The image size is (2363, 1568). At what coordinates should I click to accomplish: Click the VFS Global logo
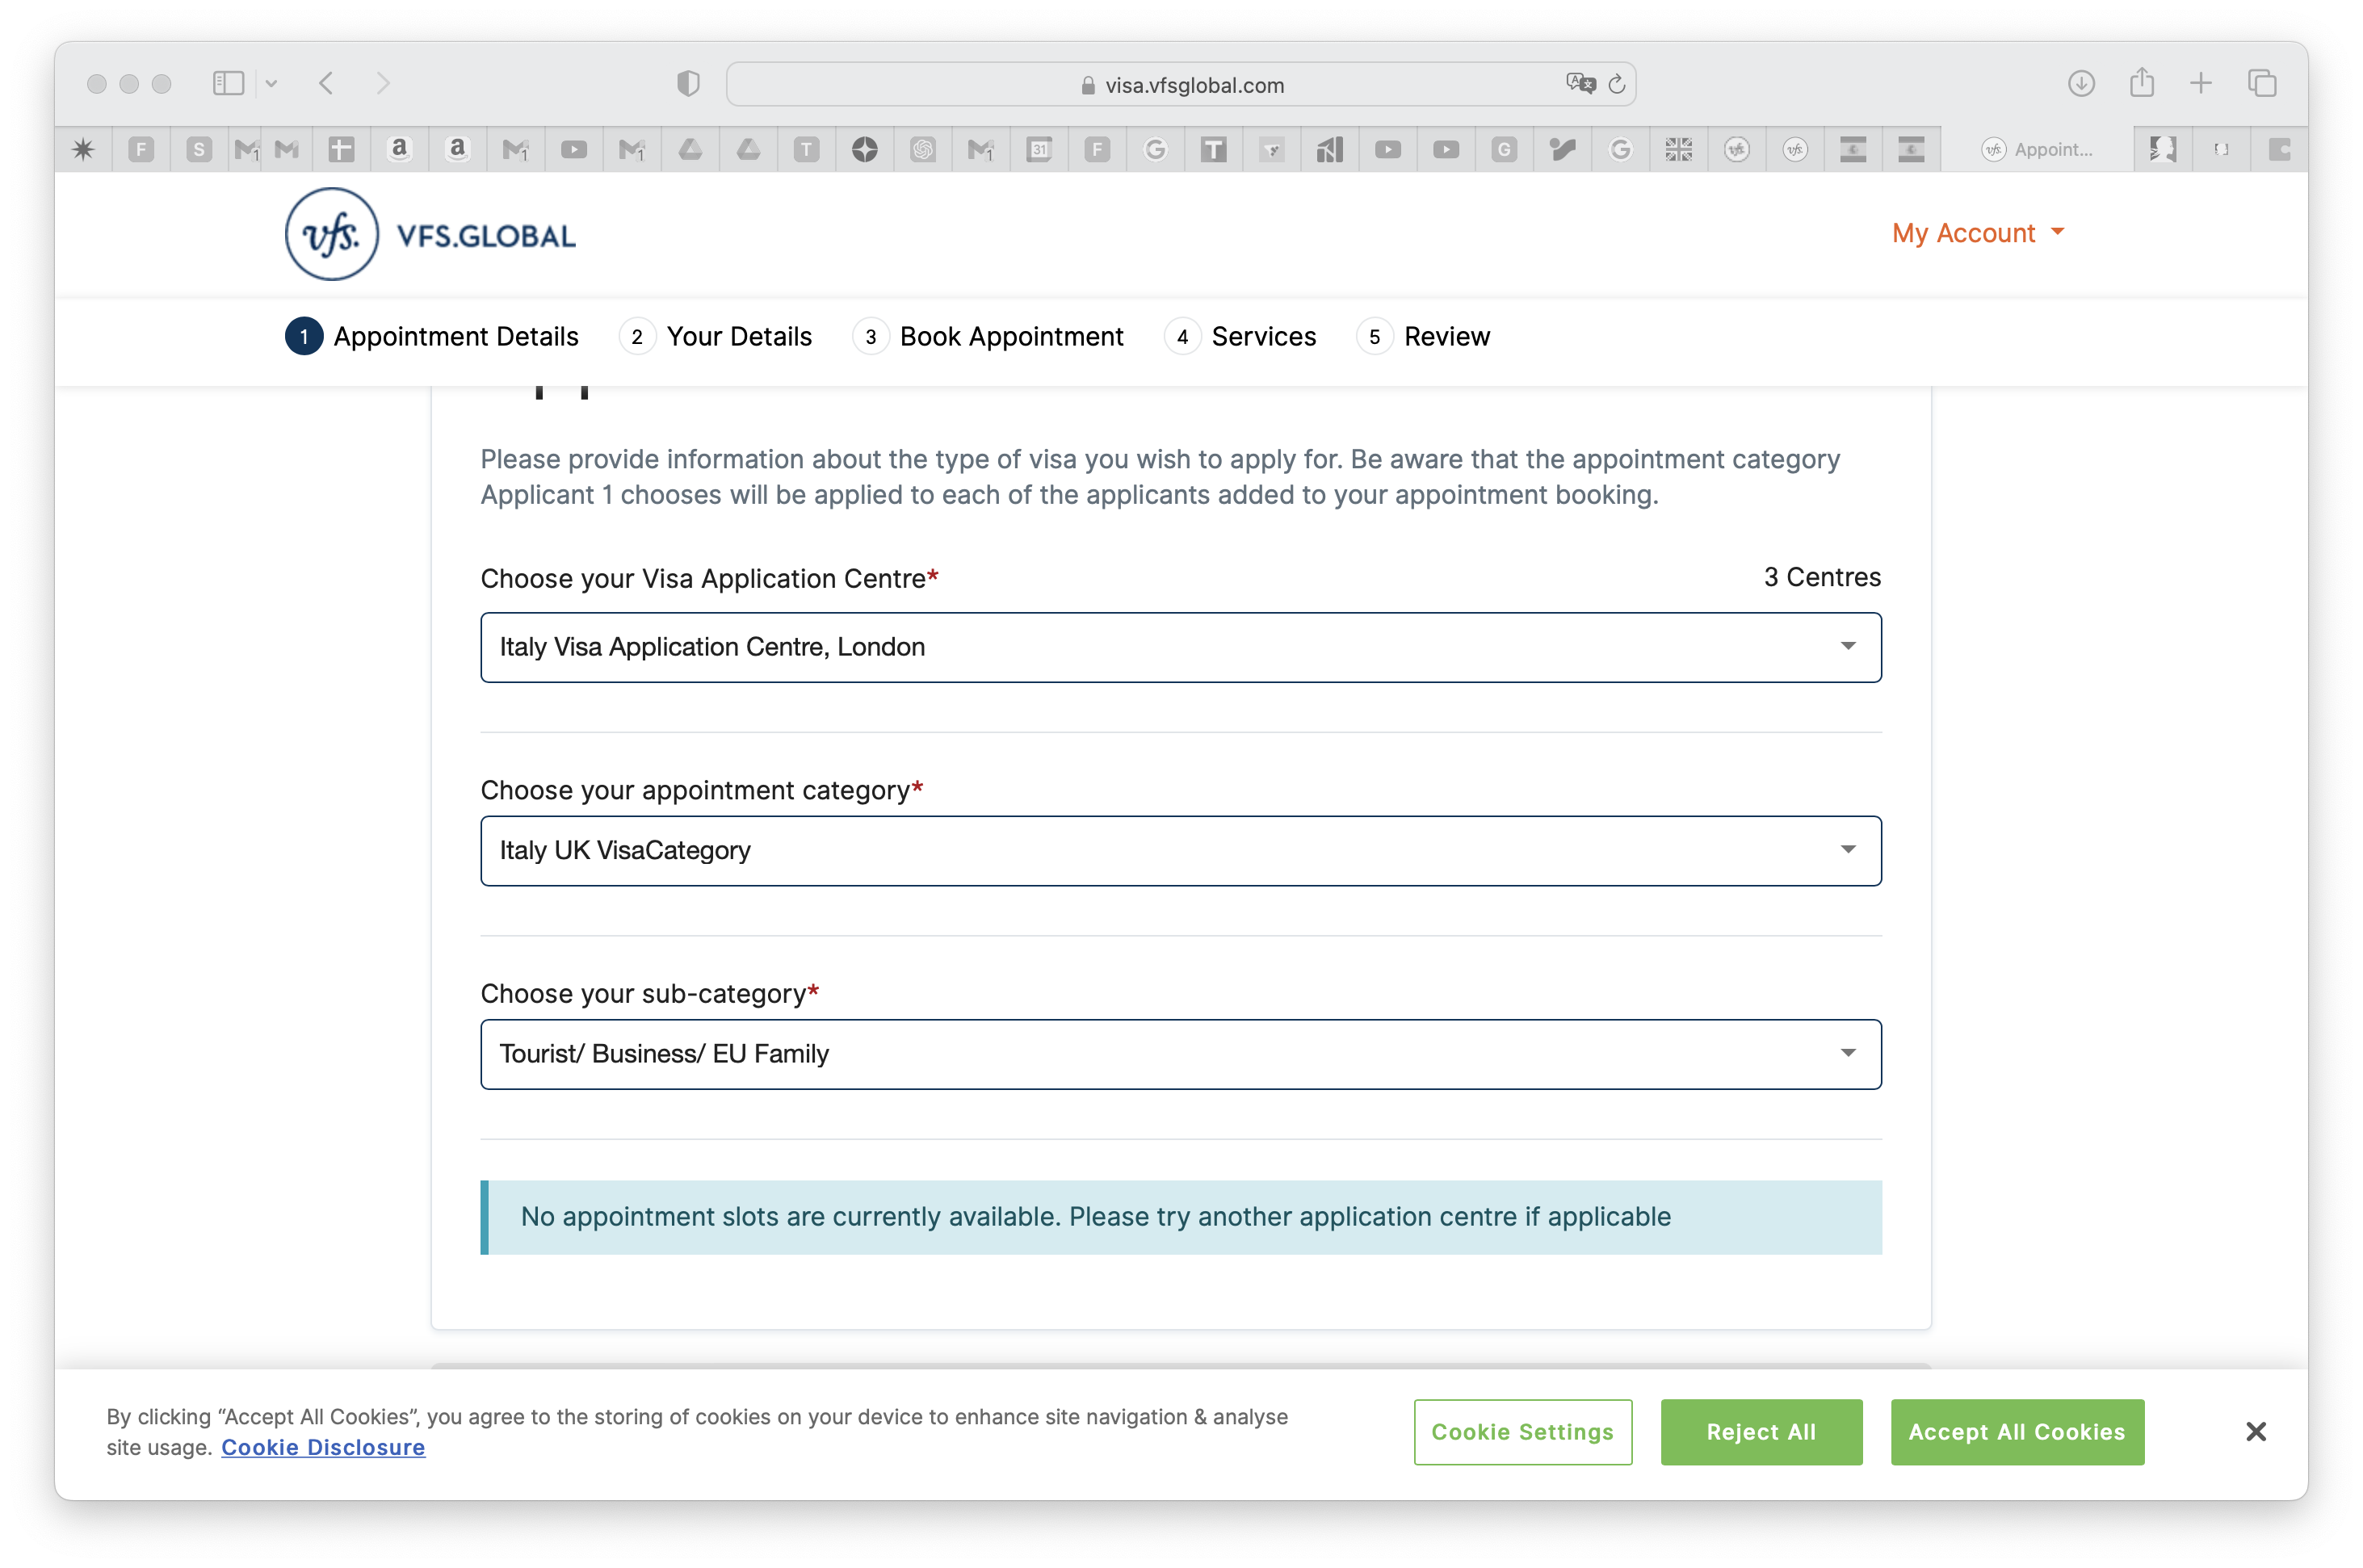click(430, 234)
